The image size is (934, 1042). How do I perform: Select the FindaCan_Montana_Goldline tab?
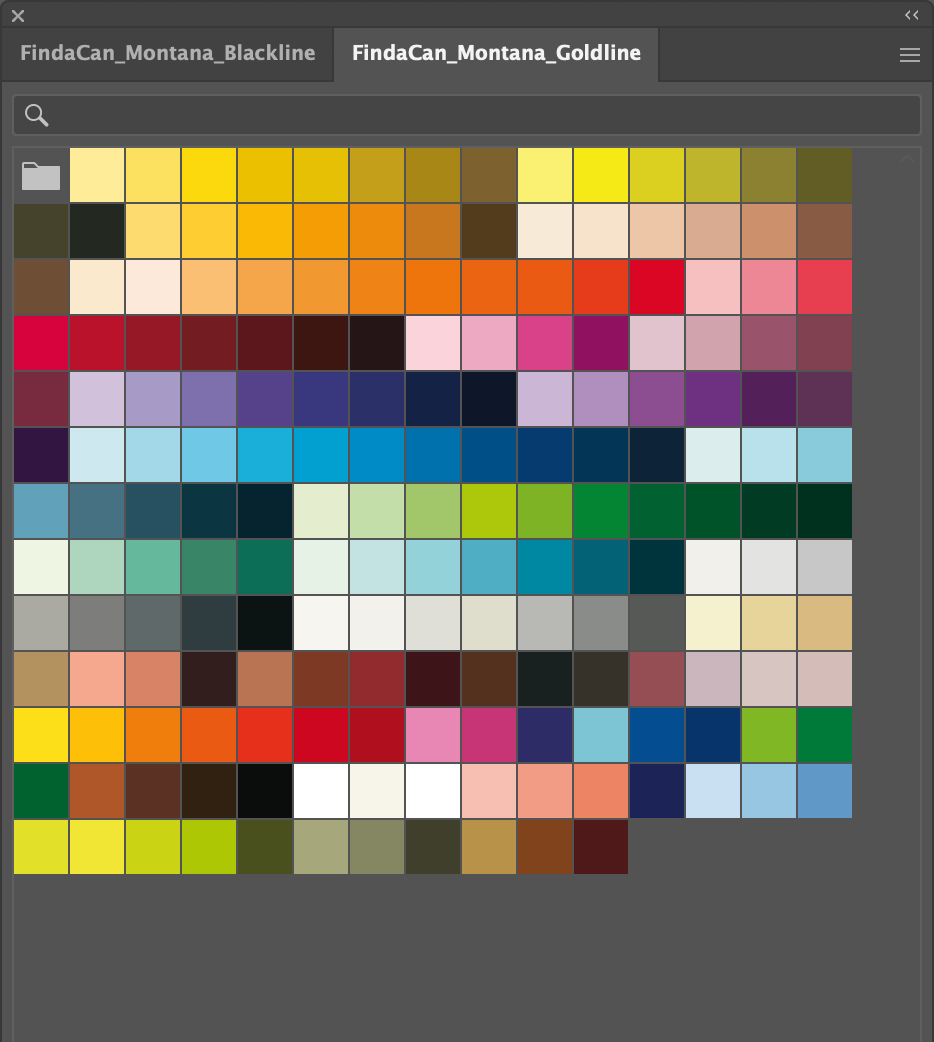(496, 53)
